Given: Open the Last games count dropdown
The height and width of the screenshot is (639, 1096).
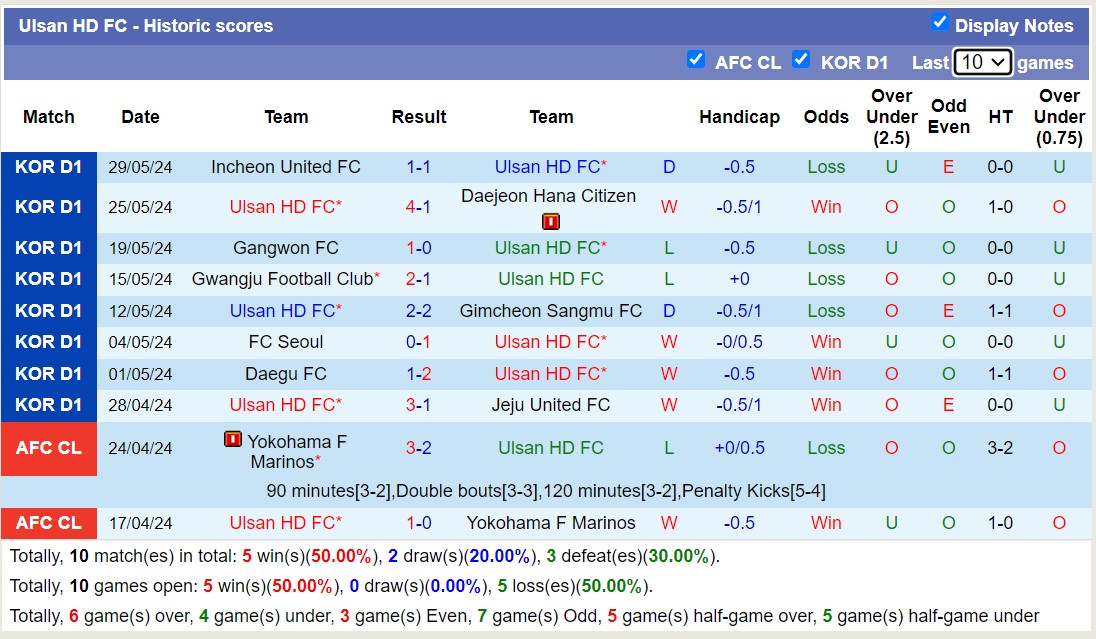Looking at the screenshot, I should click(983, 62).
